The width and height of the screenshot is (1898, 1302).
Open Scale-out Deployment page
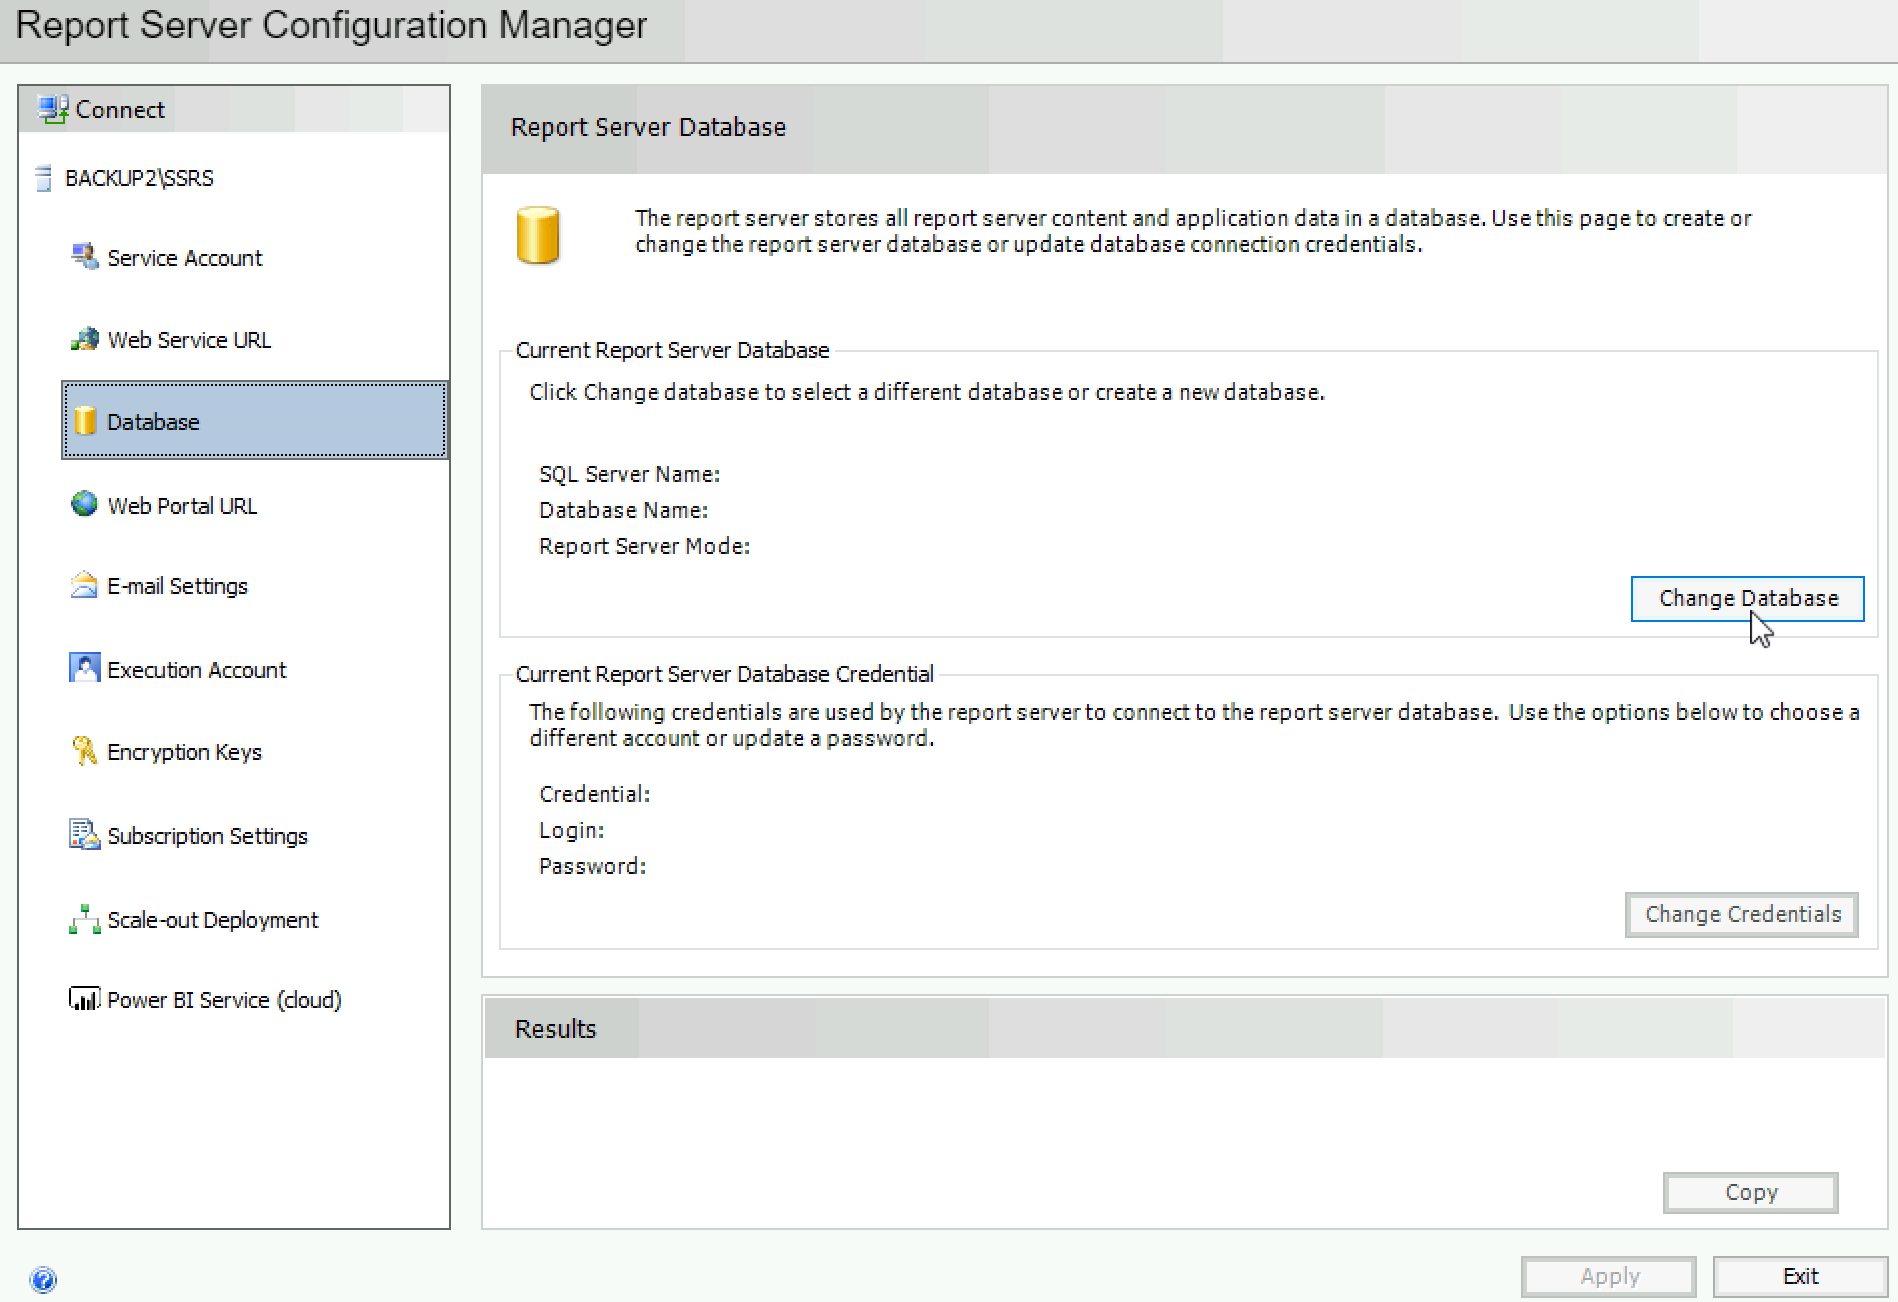[213, 920]
